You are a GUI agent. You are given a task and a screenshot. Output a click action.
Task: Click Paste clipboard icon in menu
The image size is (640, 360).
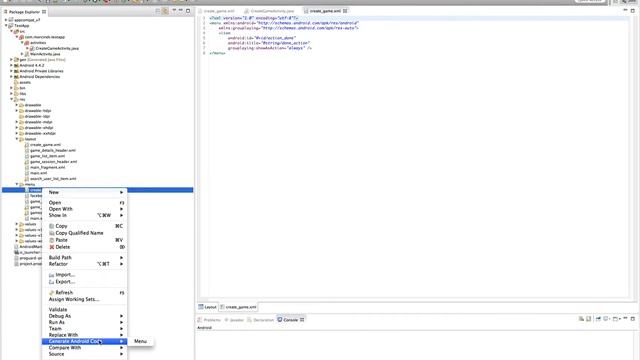pos(51,240)
